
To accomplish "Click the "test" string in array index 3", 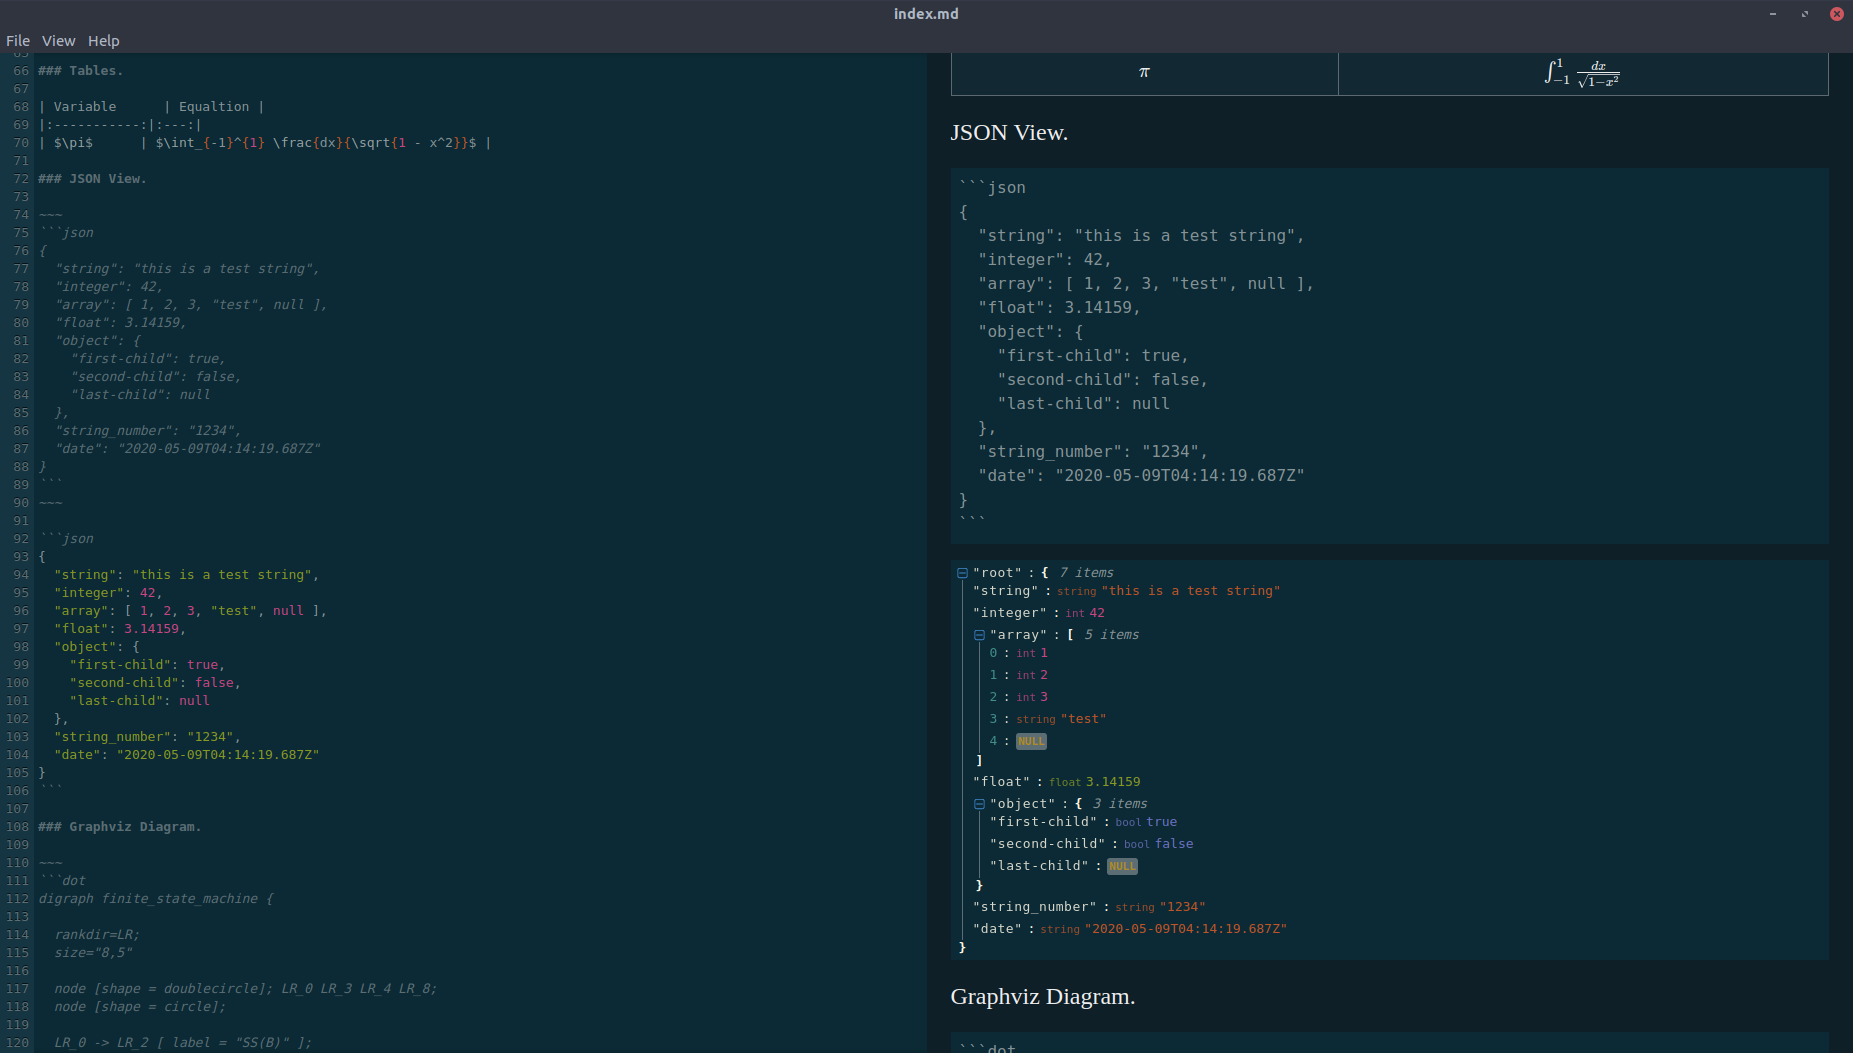I will (x=1083, y=719).
